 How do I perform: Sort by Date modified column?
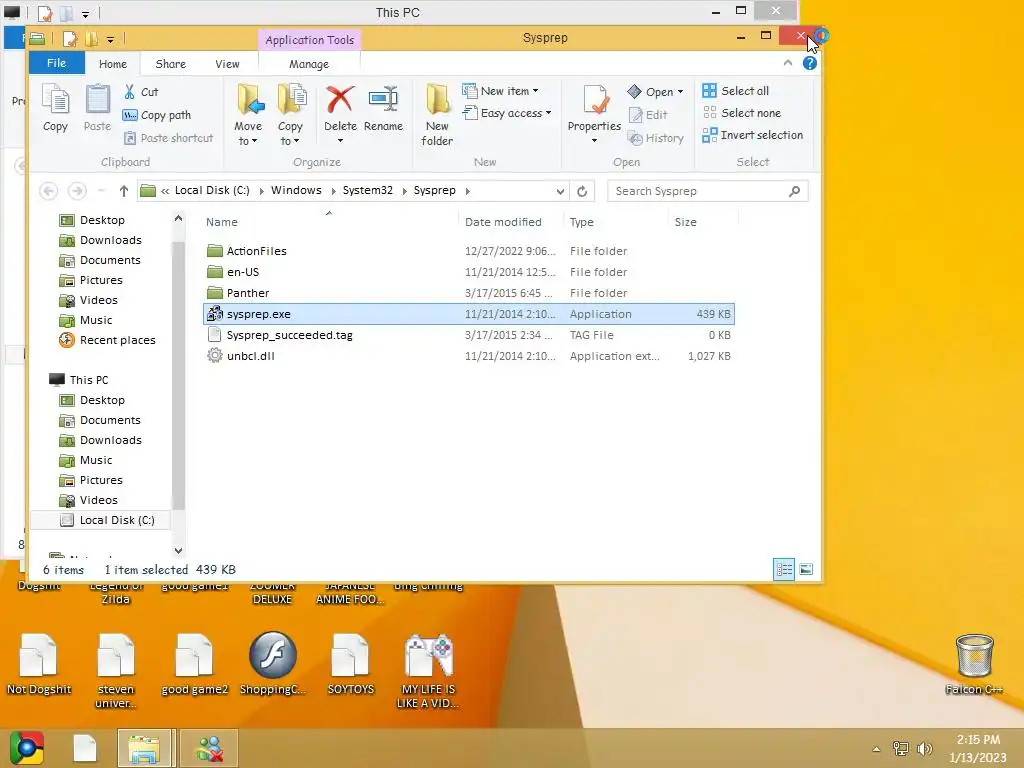(x=503, y=222)
